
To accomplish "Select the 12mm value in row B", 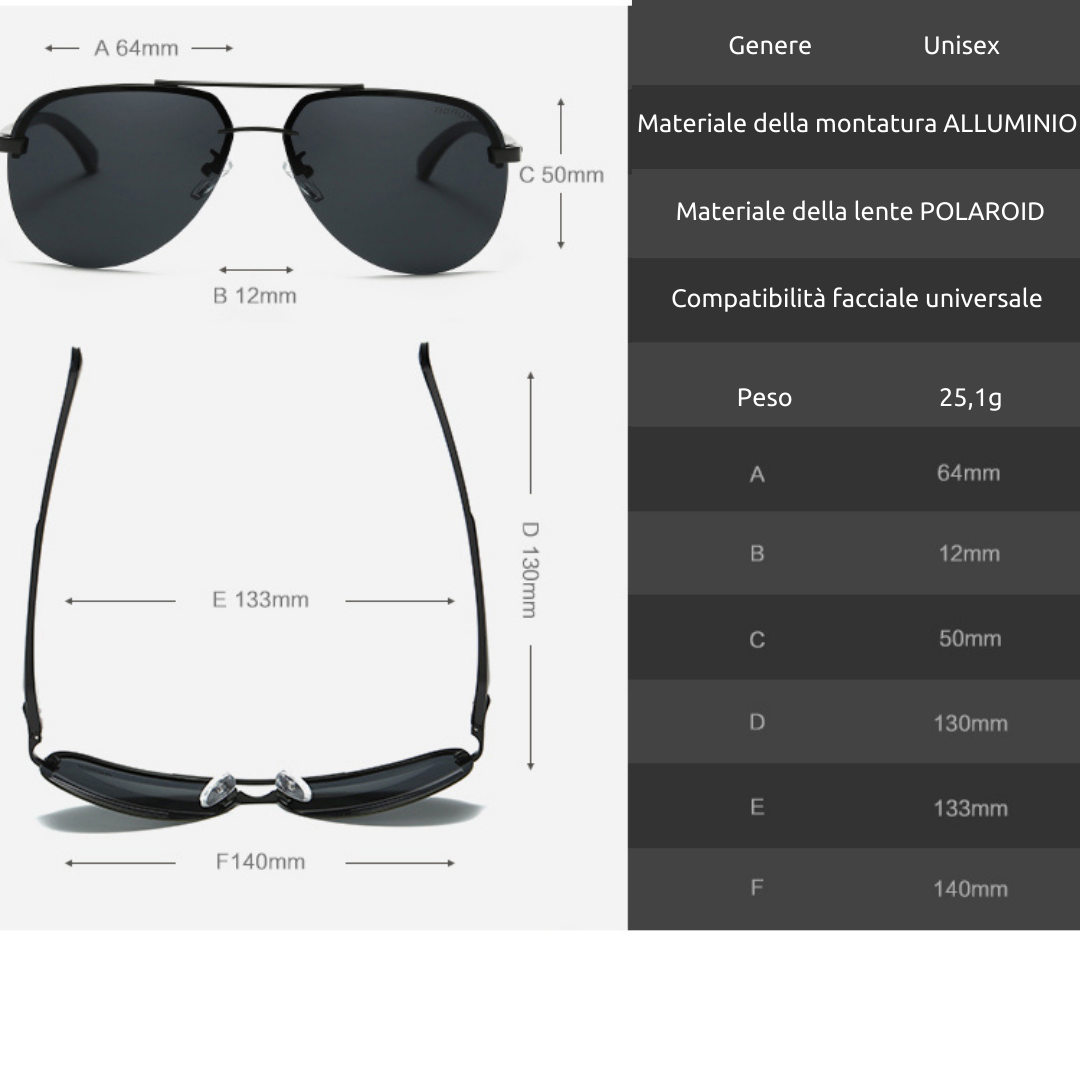I will [969, 553].
